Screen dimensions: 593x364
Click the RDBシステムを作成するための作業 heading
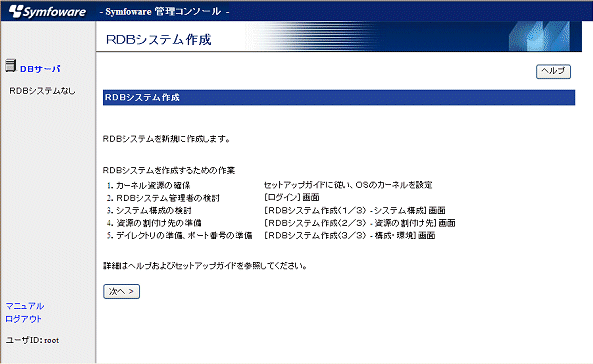point(169,170)
